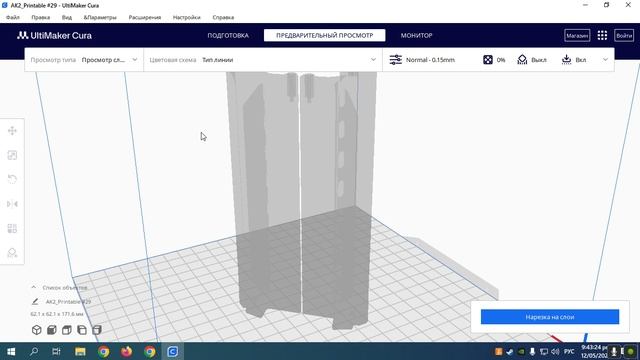
Task: Switch to the front view cube icon
Action: [x=52, y=330]
